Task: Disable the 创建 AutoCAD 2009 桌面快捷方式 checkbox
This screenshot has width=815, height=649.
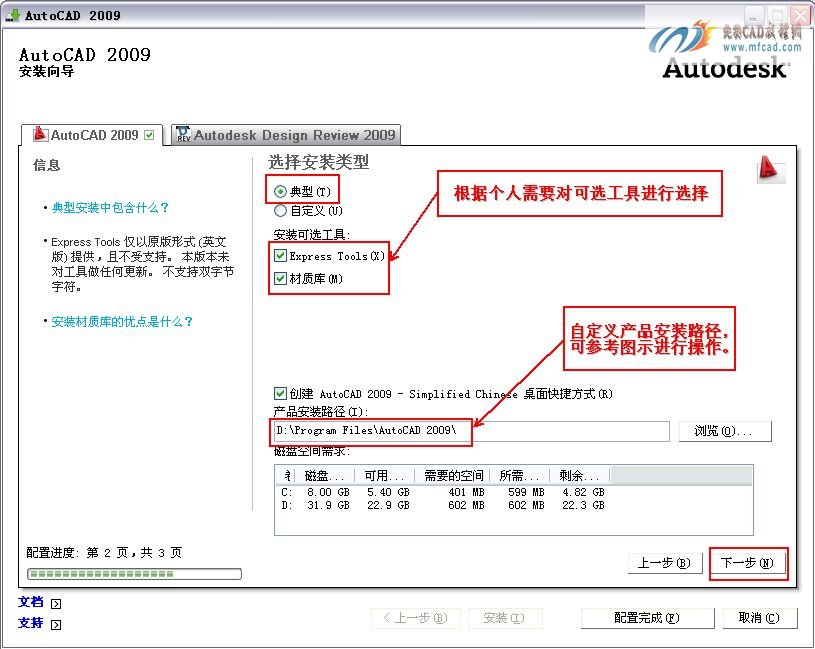Action: (x=280, y=393)
